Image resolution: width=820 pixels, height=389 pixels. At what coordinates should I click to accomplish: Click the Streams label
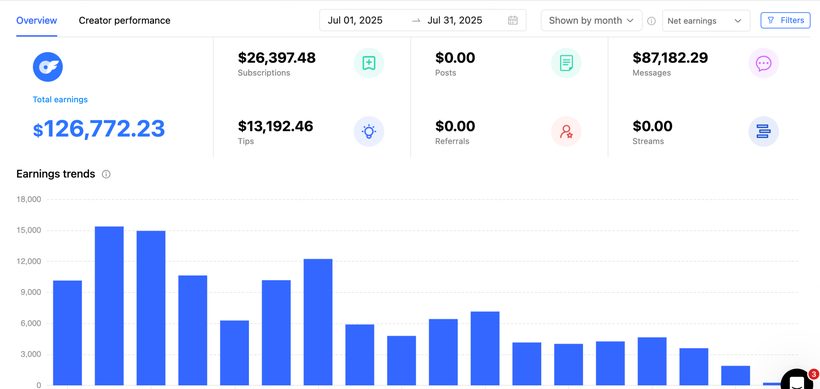coord(648,141)
